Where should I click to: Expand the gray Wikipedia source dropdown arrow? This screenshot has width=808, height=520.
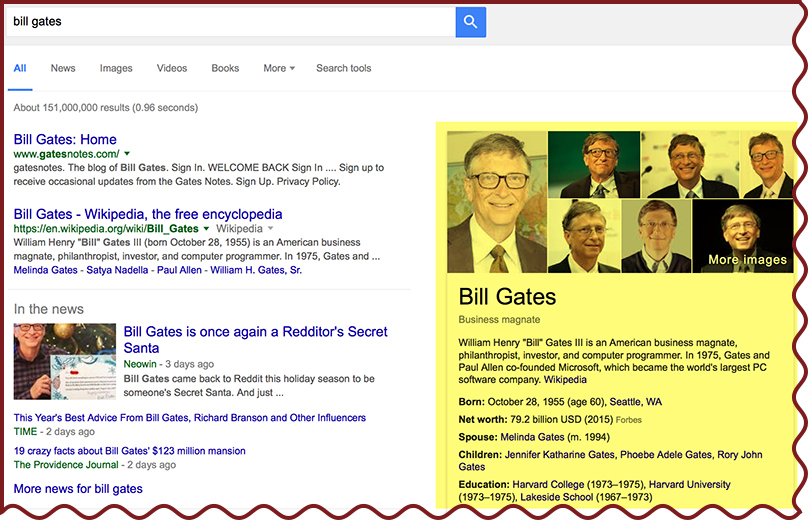tap(271, 228)
